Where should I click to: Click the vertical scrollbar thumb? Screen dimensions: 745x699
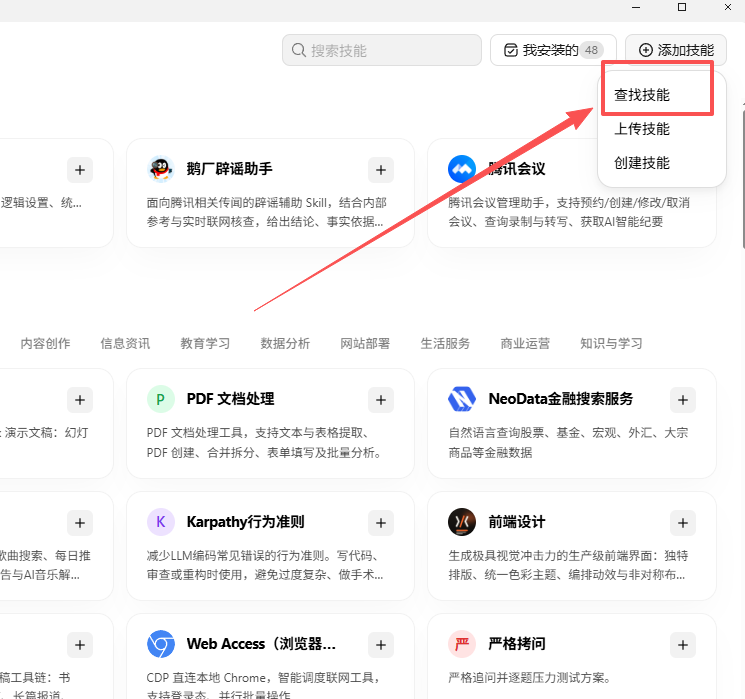[x=743, y=178]
